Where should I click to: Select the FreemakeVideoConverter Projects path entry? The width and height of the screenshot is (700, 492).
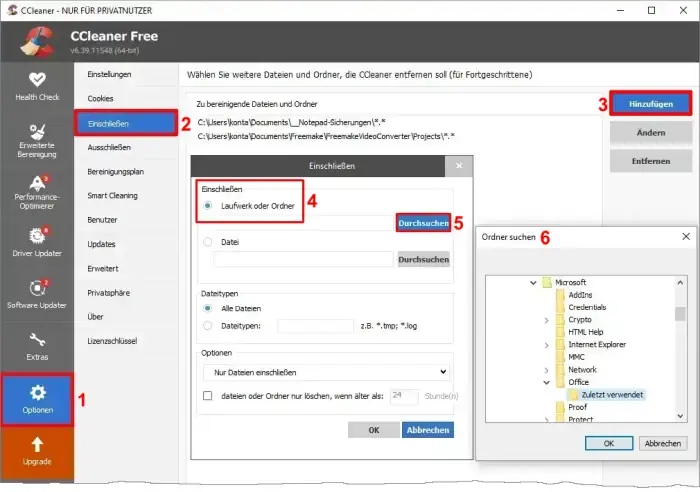click(326, 136)
